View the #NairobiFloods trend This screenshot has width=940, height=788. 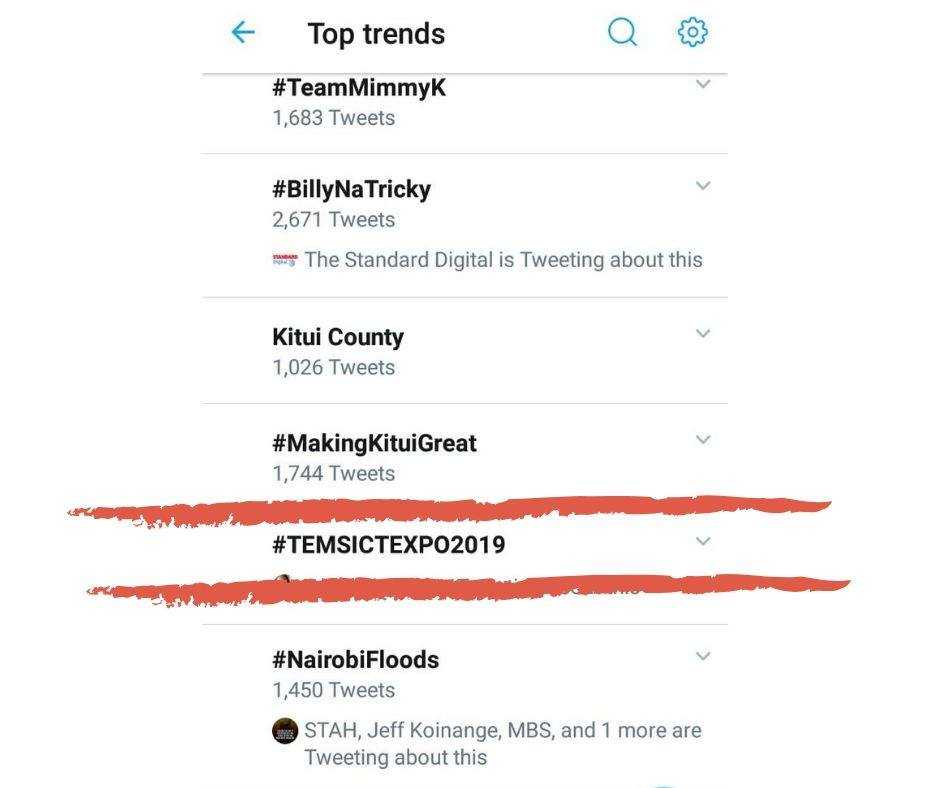[x=355, y=660]
